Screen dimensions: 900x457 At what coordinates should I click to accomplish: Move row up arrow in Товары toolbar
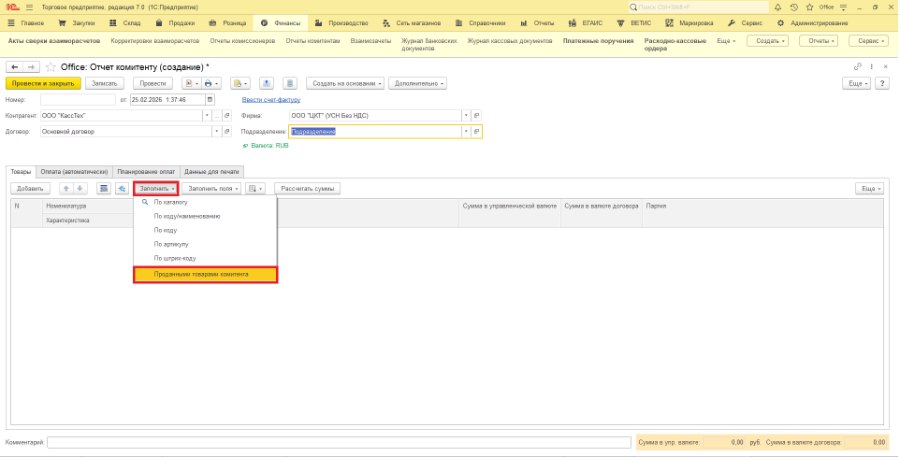click(66, 188)
